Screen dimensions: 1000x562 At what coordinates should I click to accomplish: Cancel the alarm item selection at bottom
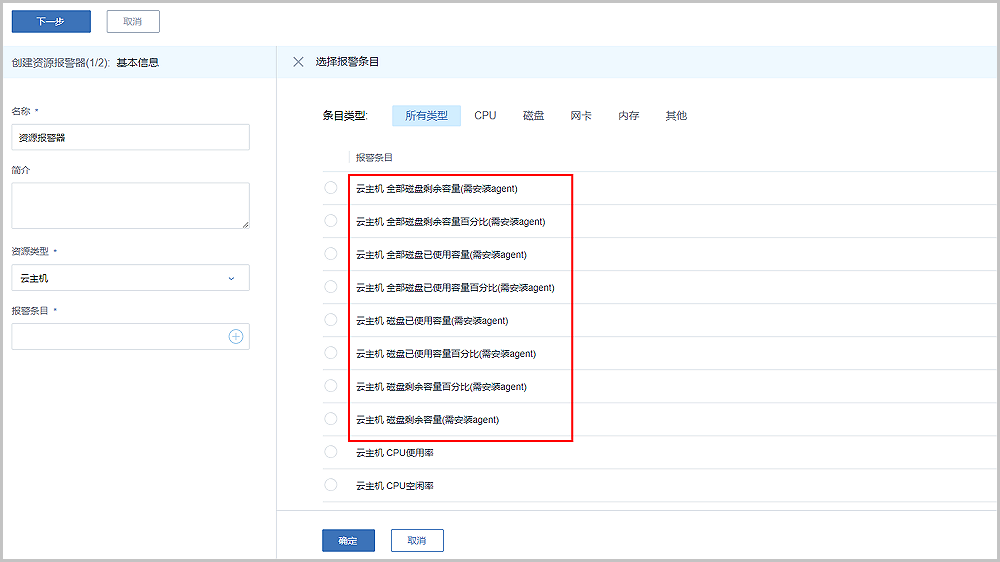417,541
